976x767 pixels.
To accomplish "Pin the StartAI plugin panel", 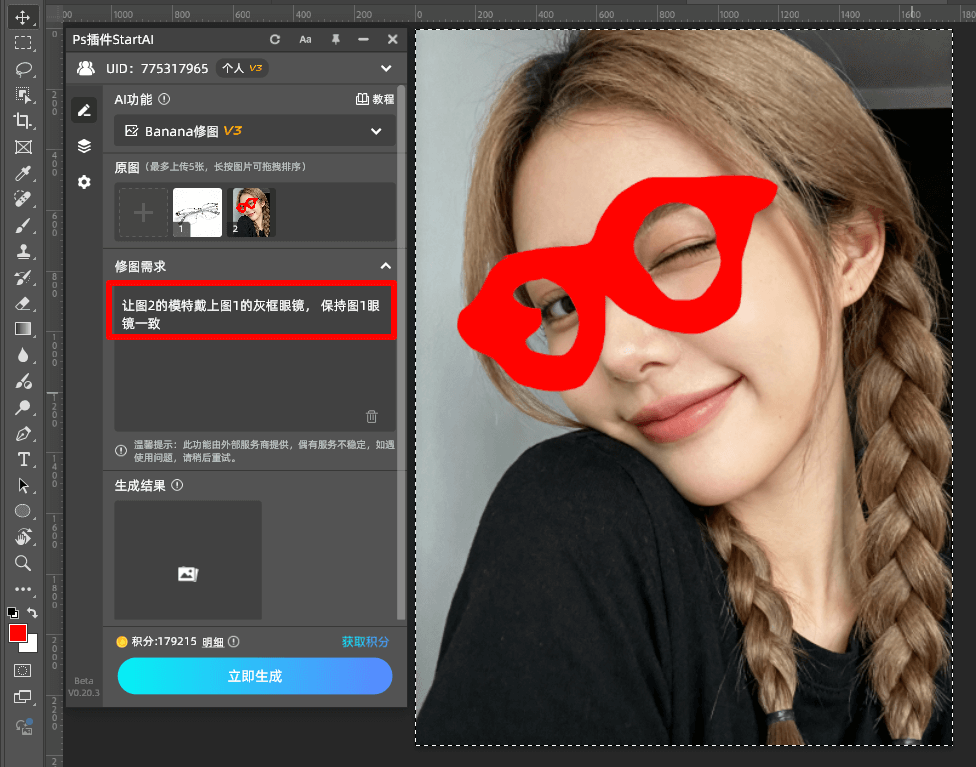I will 335,39.
